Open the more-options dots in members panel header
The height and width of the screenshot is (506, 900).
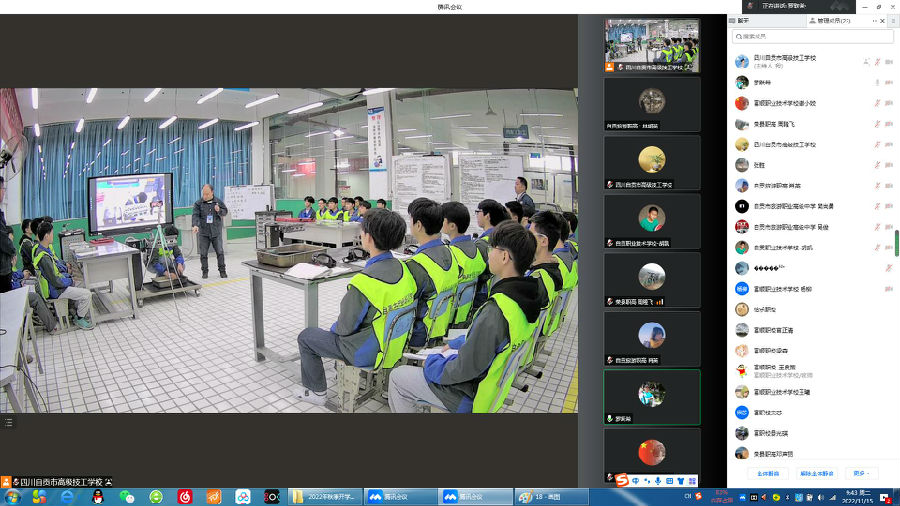click(x=875, y=21)
